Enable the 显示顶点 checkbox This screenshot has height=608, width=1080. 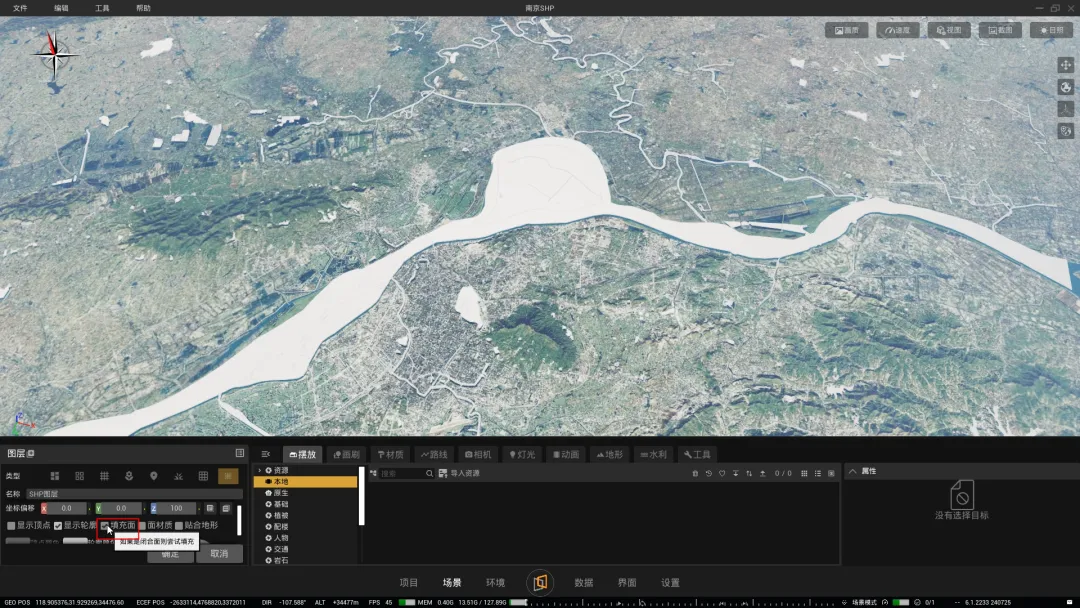click(12, 525)
